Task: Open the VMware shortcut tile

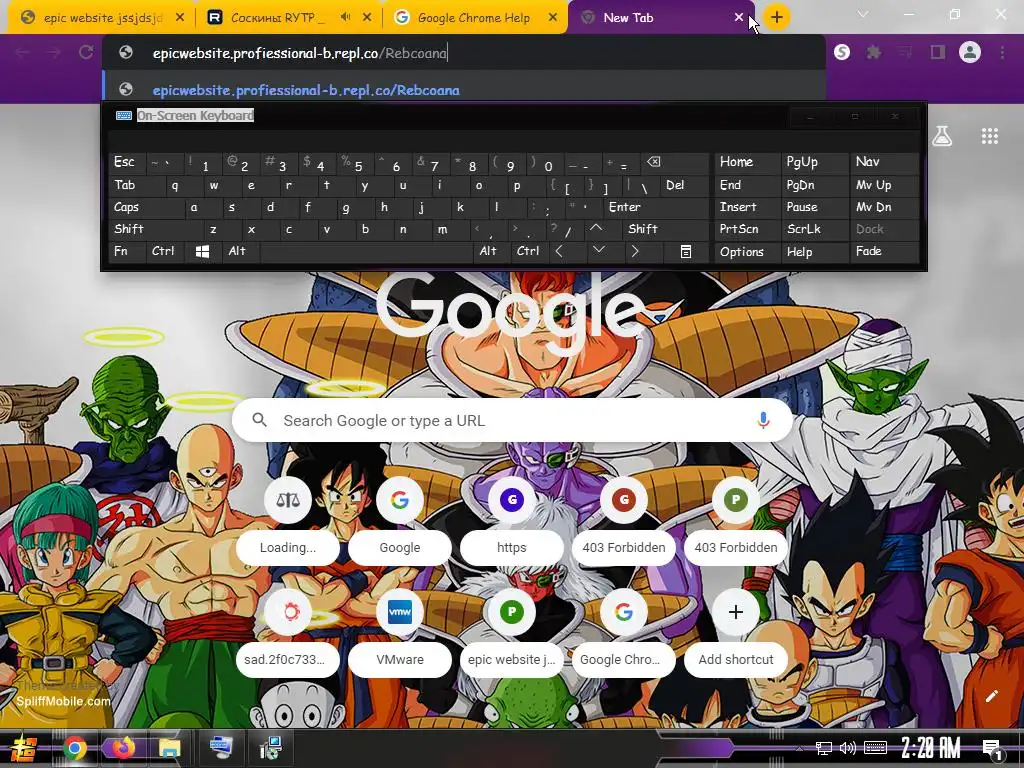Action: tap(400, 632)
